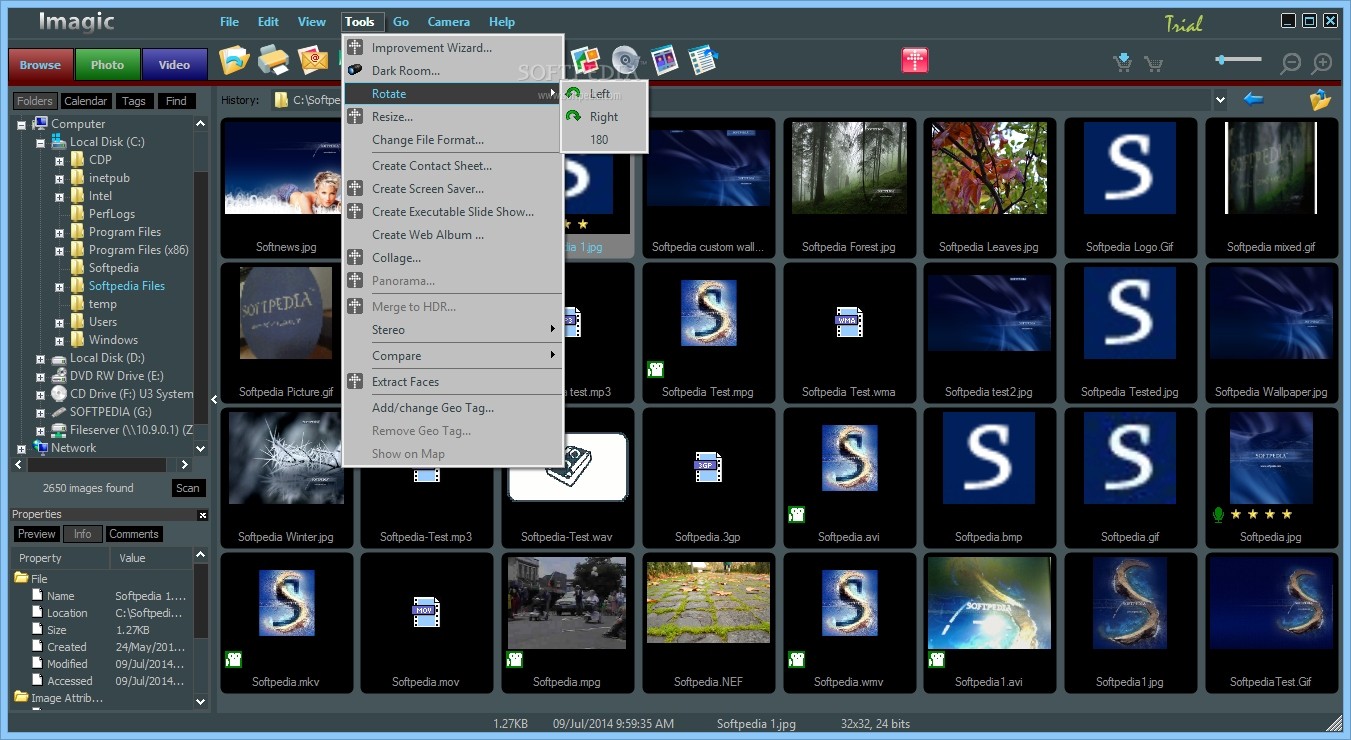Viewport: 1351px width, 740px height.
Task: Click the Improvement Wizard menu icon
Action: 354,47
